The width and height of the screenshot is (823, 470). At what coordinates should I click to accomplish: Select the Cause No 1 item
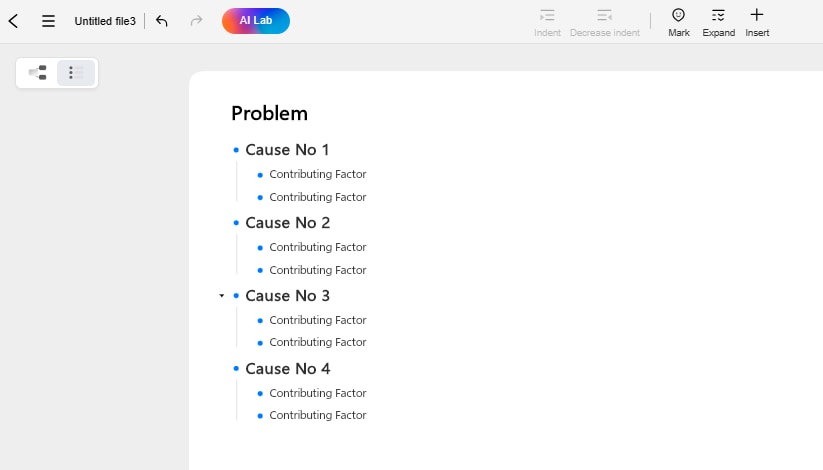(x=287, y=150)
